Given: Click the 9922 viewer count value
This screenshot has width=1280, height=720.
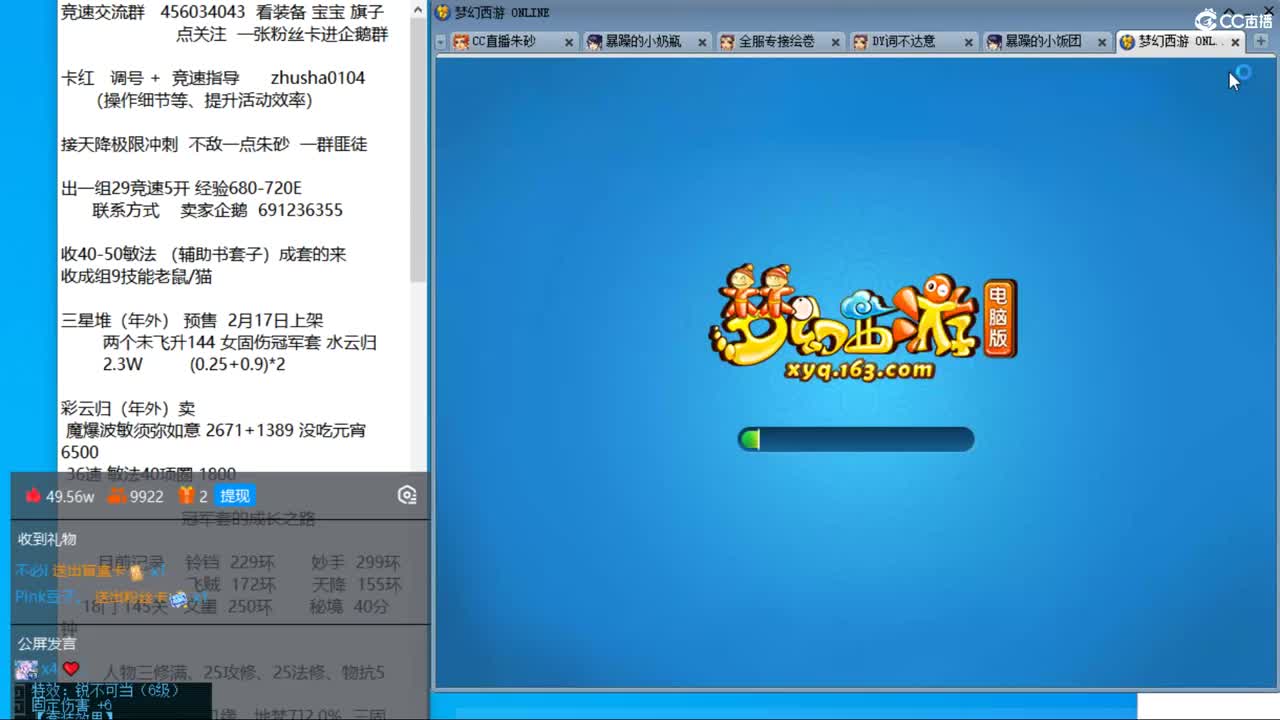Looking at the screenshot, I should (x=146, y=496).
